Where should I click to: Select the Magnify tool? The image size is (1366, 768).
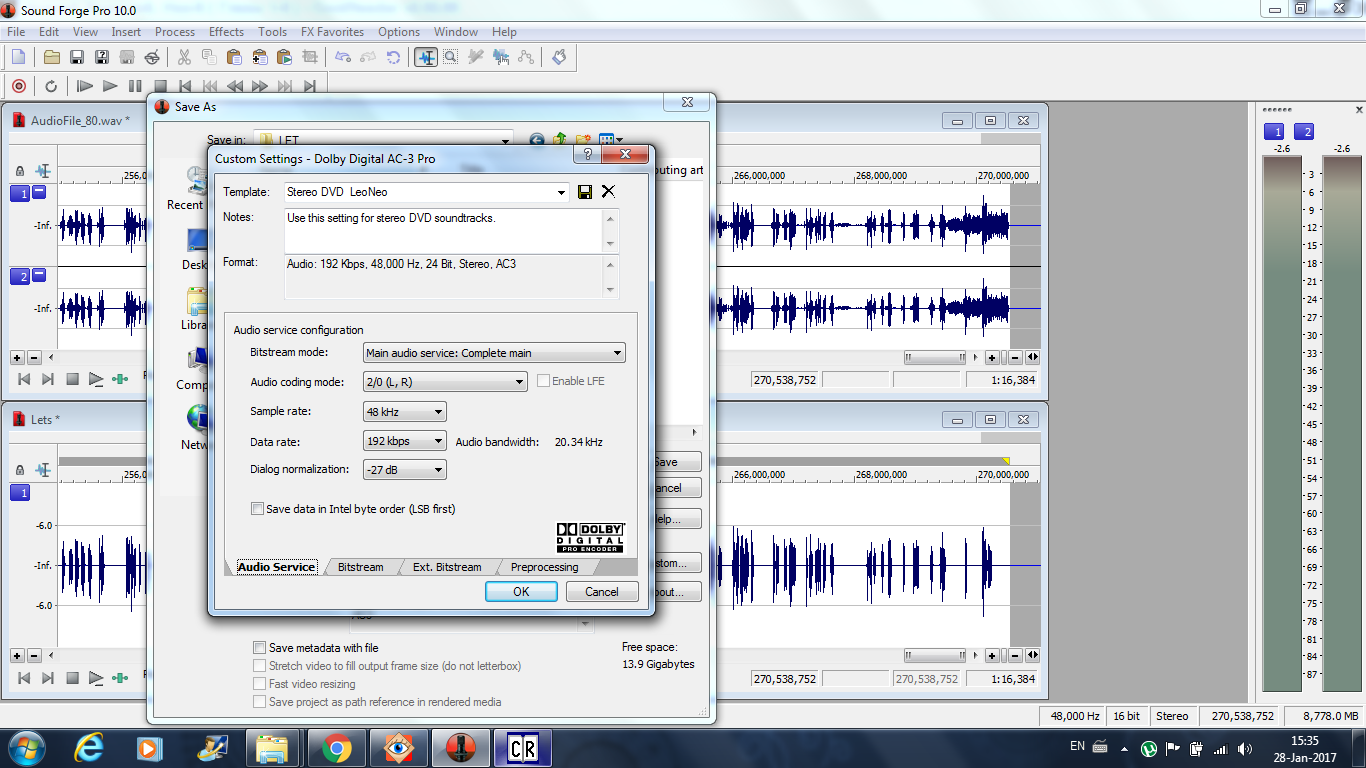click(451, 57)
